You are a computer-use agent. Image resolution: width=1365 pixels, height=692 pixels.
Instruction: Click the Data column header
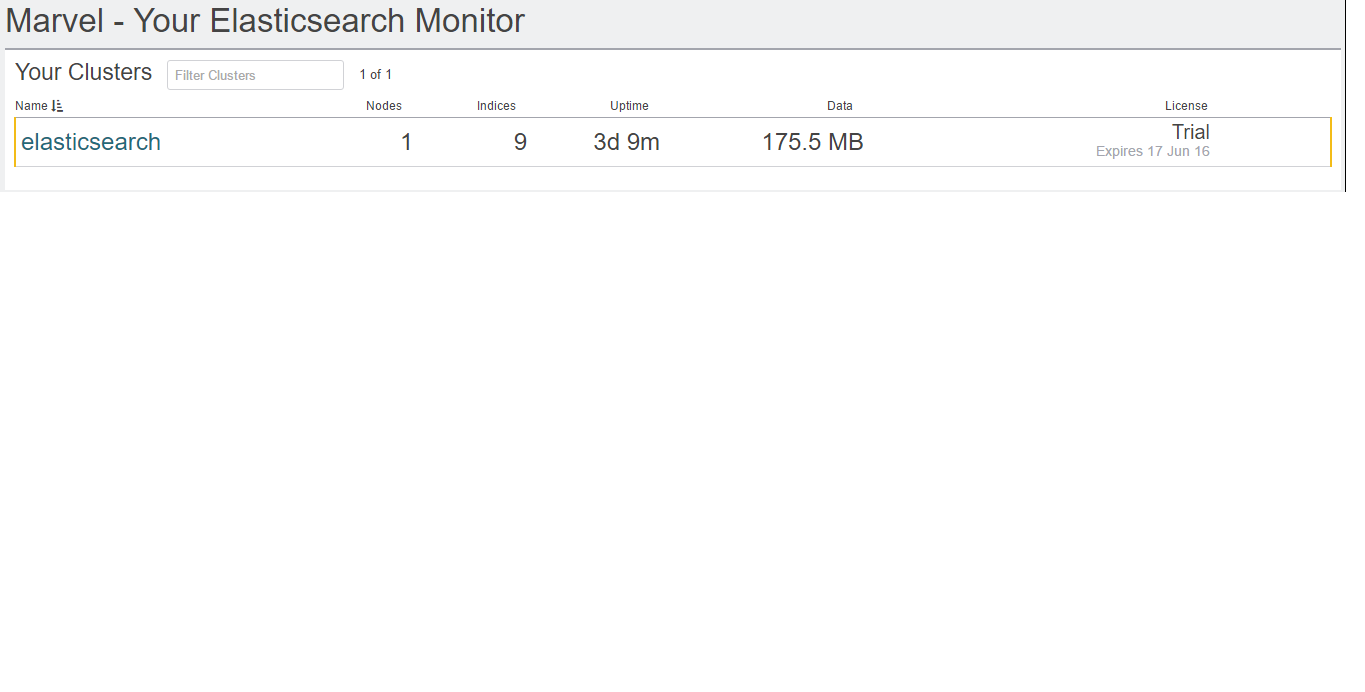click(840, 106)
